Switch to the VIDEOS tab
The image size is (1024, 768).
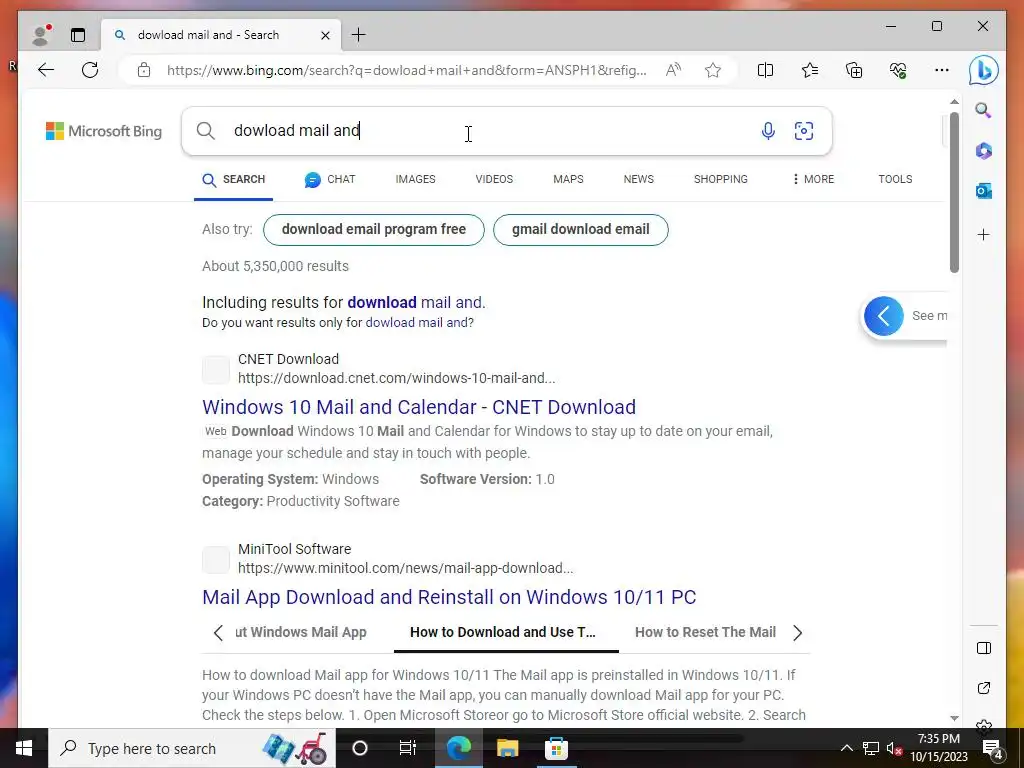(x=494, y=179)
